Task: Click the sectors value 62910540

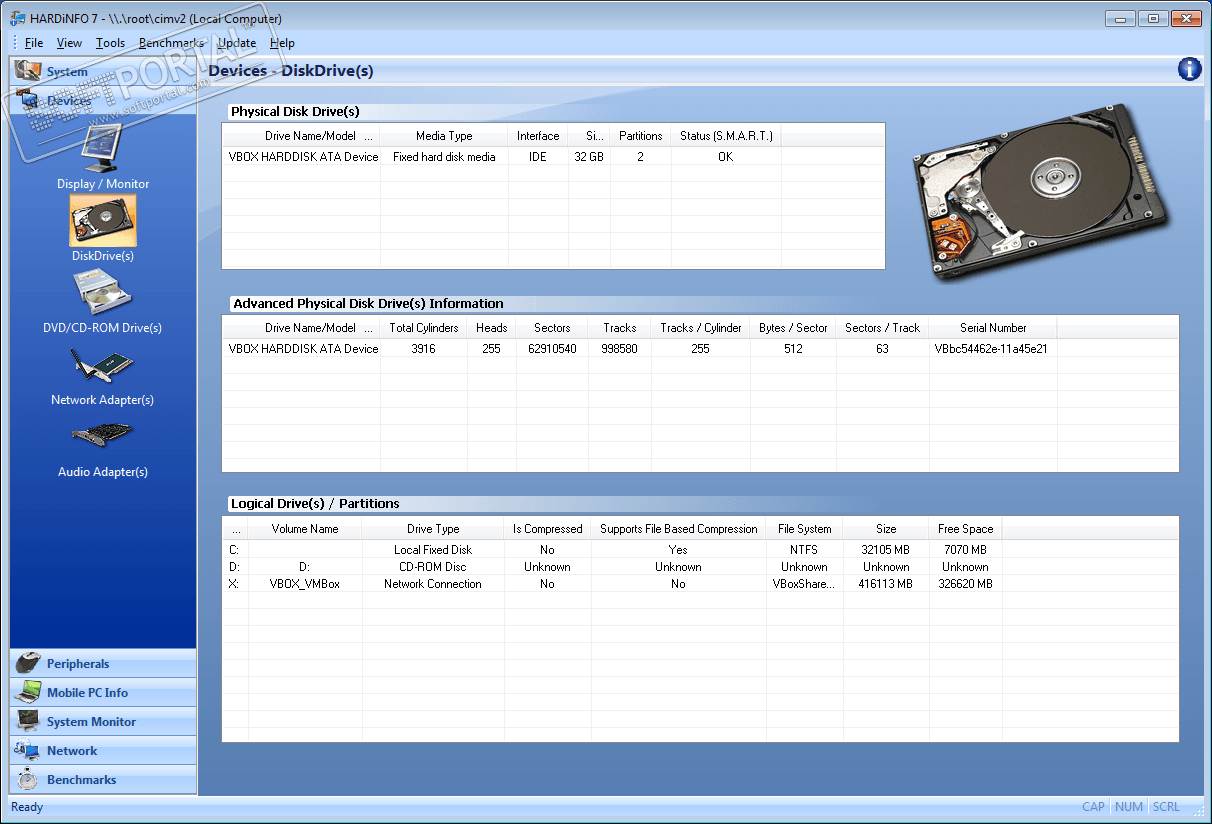Action: 552,349
